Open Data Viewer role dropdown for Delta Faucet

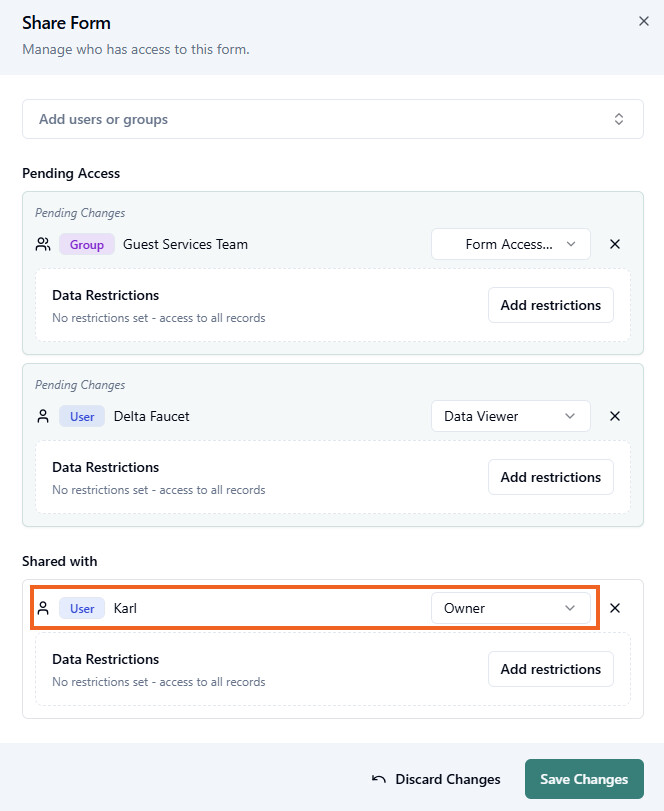tap(510, 416)
